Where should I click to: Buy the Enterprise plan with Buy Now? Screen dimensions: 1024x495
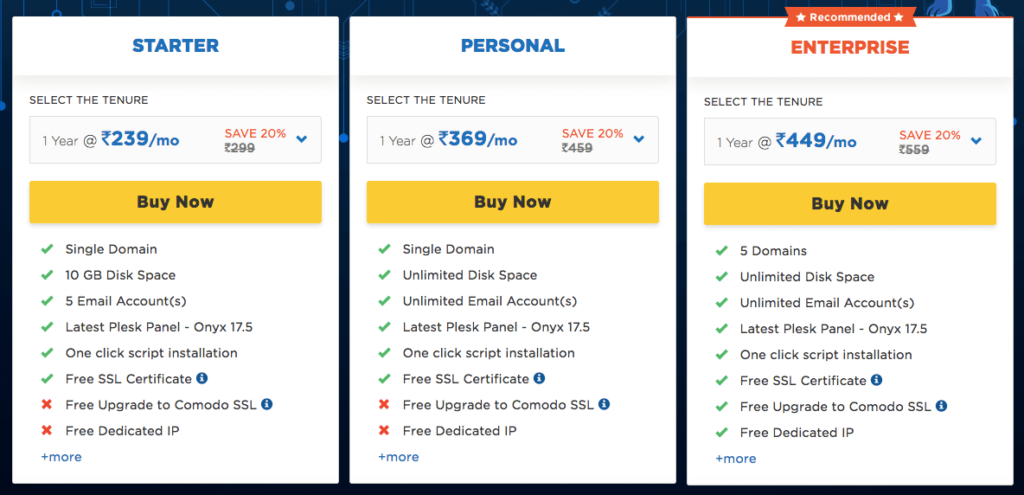tap(850, 204)
